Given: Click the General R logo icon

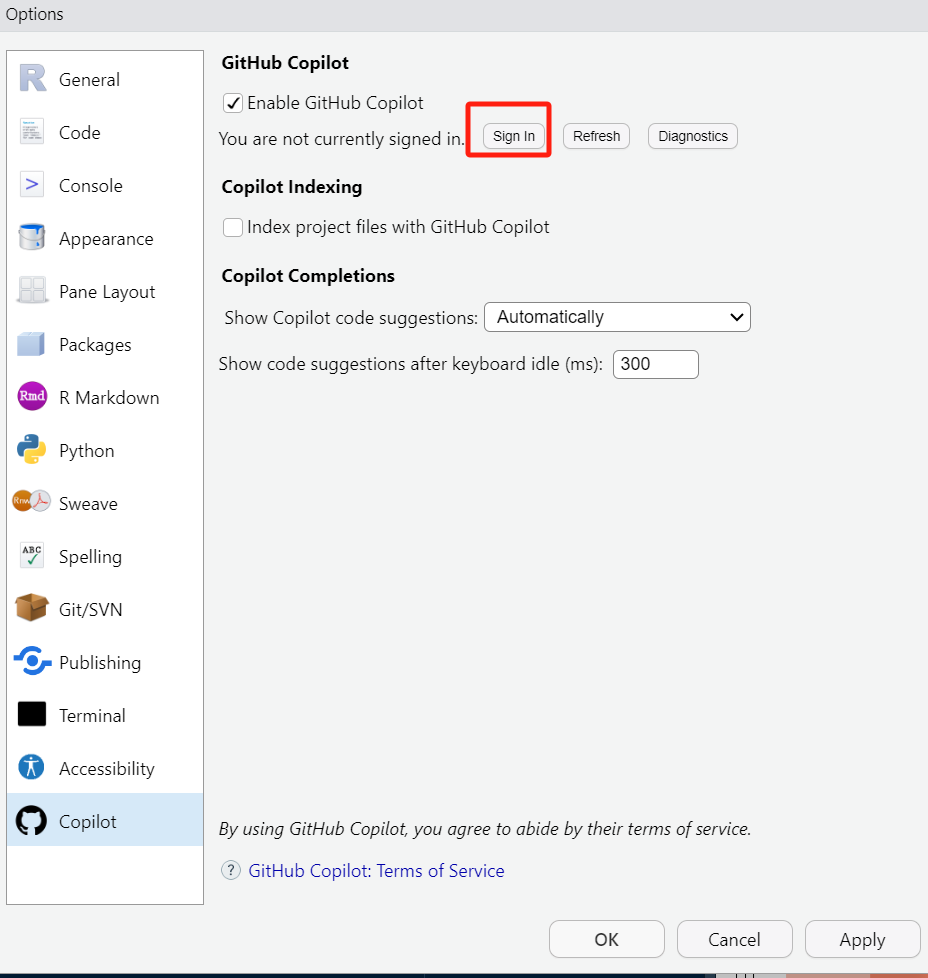Looking at the screenshot, I should 32,79.
